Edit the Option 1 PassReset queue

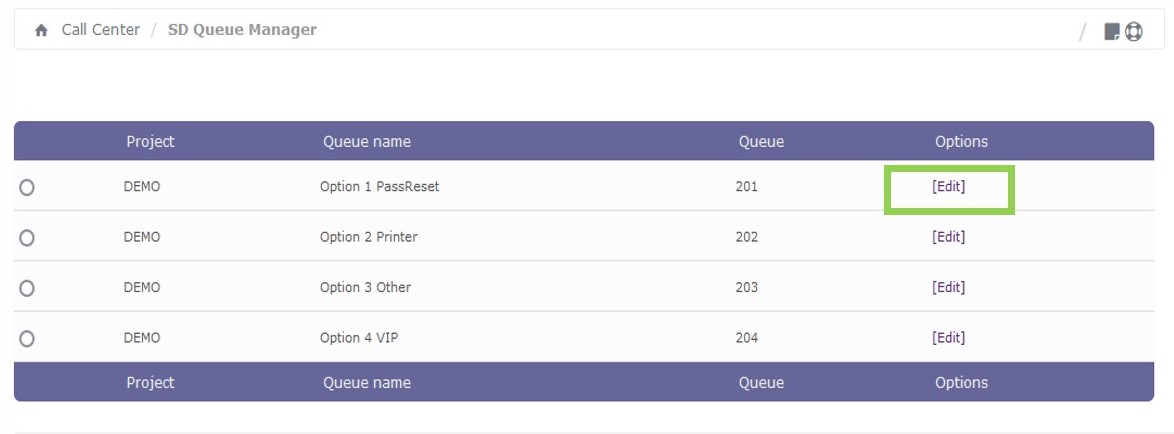click(x=948, y=186)
